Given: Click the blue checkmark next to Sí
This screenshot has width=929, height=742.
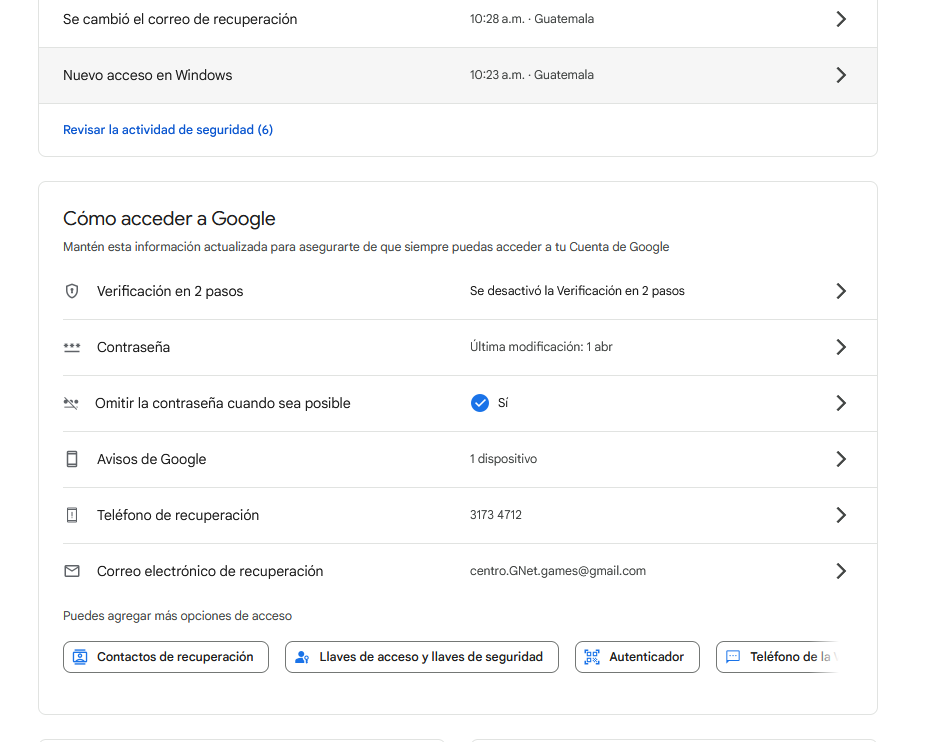Looking at the screenshot, I should pos(480,403).
